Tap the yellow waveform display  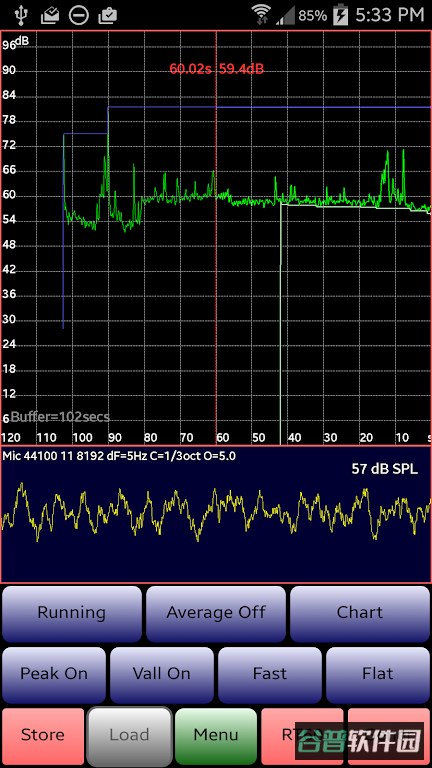pos(216,512)
